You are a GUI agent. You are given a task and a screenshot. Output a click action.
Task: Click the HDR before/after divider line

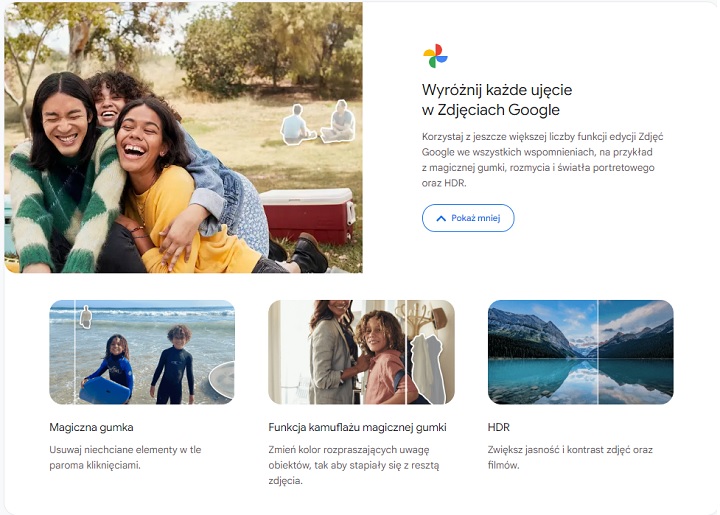[x=597, y=352]
